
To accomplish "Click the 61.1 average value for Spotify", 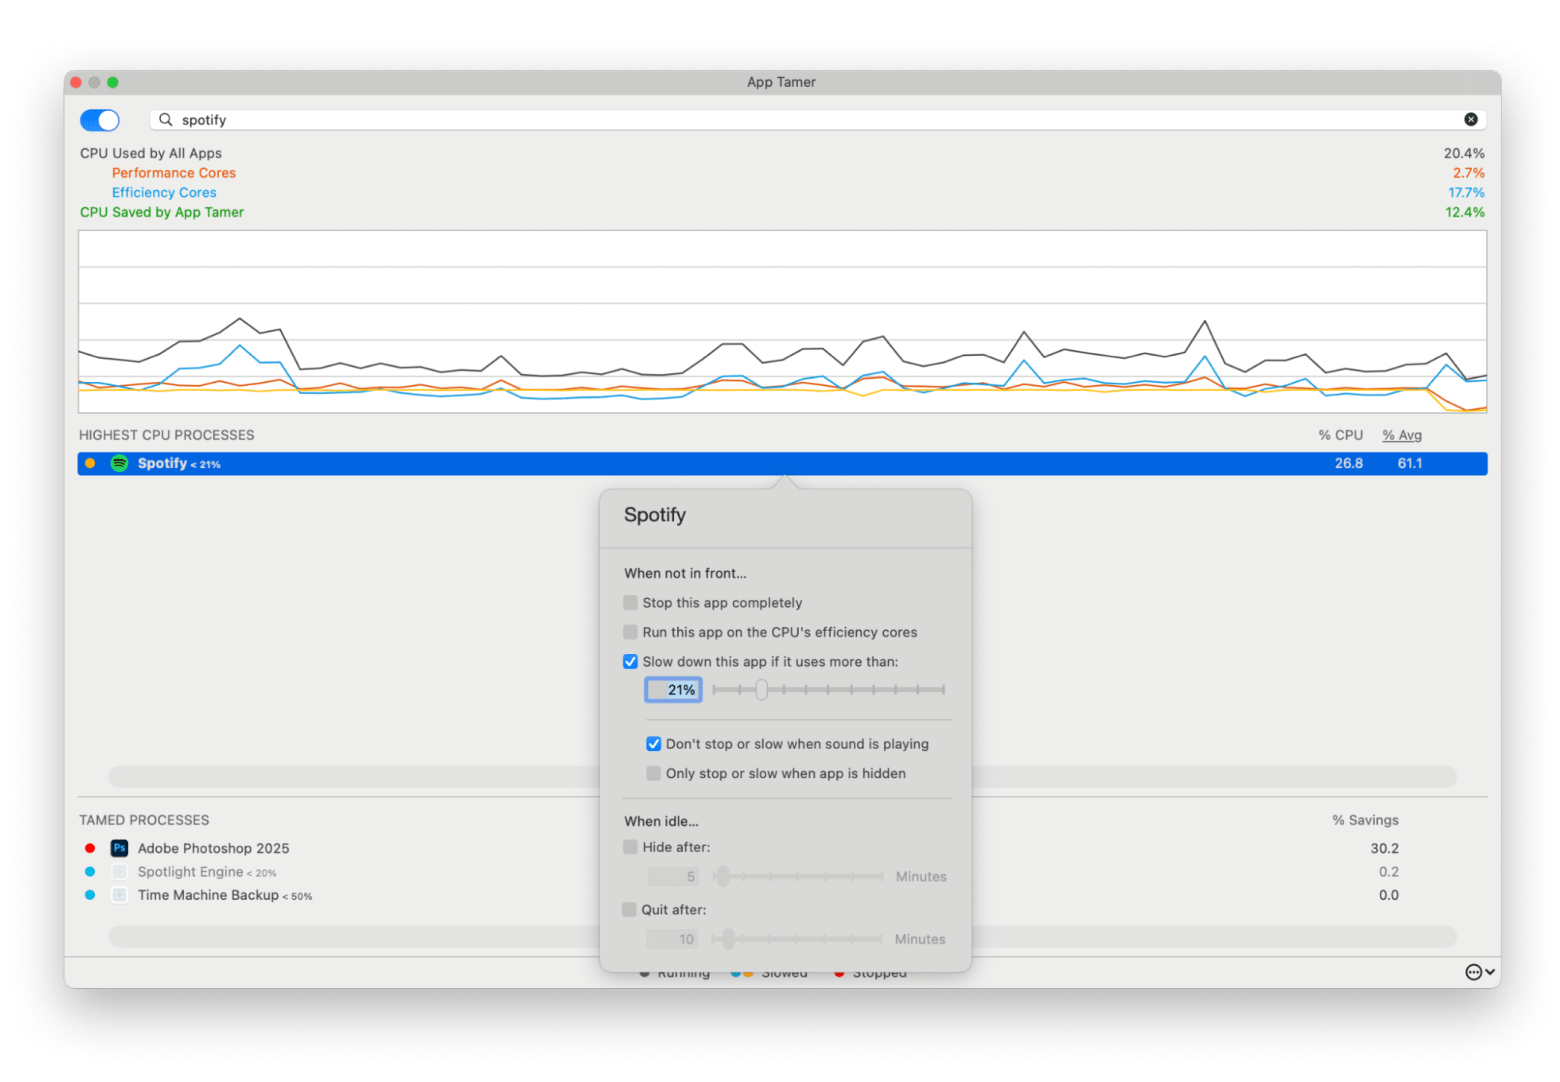I will point(1410,463).
